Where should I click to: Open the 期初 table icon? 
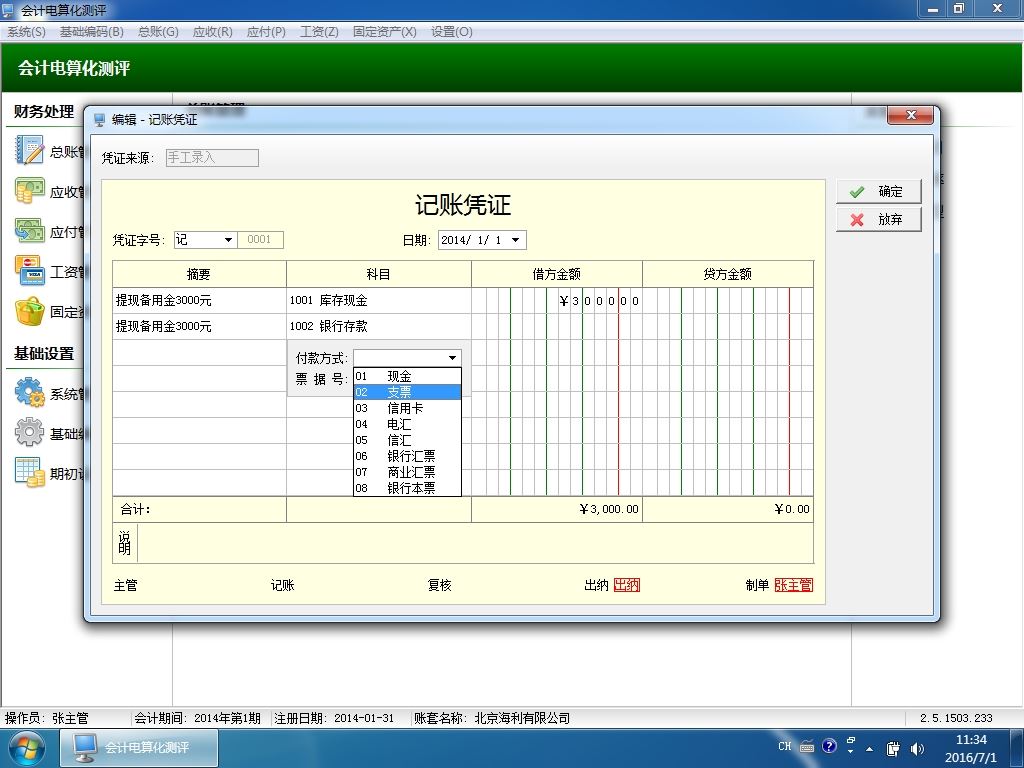29,473
